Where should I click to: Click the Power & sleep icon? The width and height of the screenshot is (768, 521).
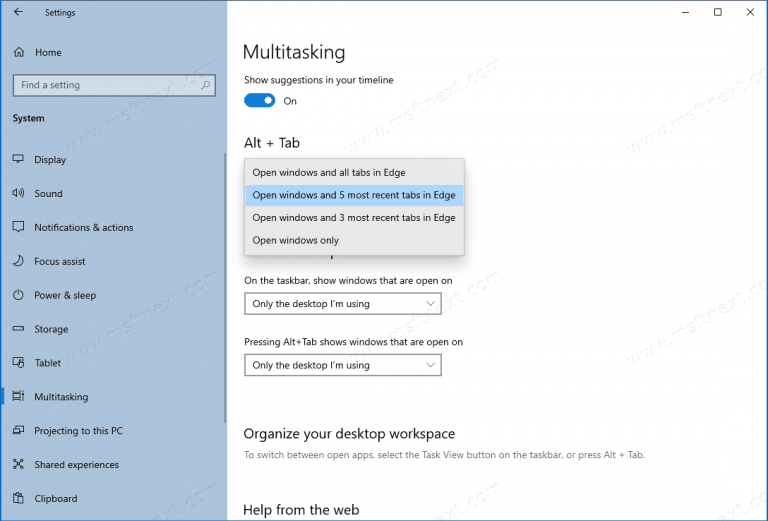click(x=18, y=295)
